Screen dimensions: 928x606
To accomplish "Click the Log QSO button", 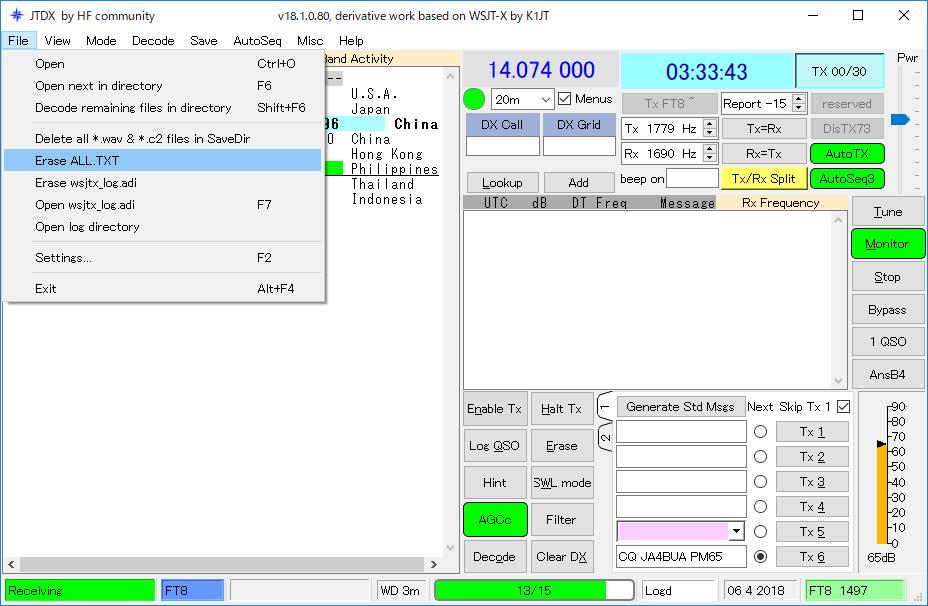I will click(x=495, y=446).
